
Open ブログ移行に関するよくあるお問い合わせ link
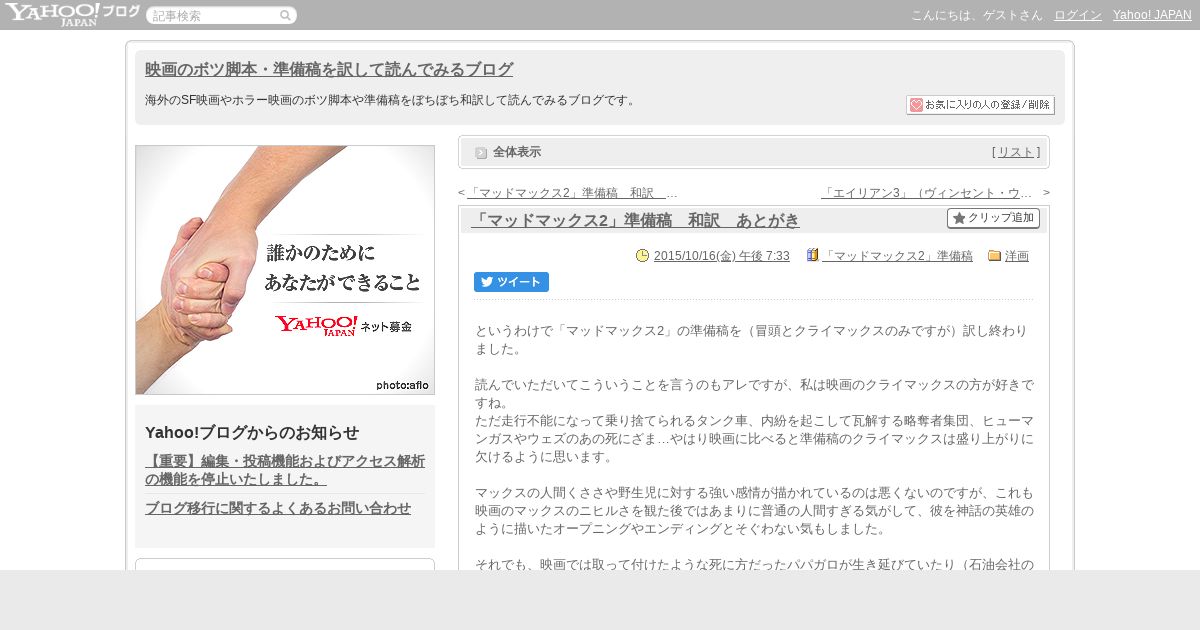(278, 508)
